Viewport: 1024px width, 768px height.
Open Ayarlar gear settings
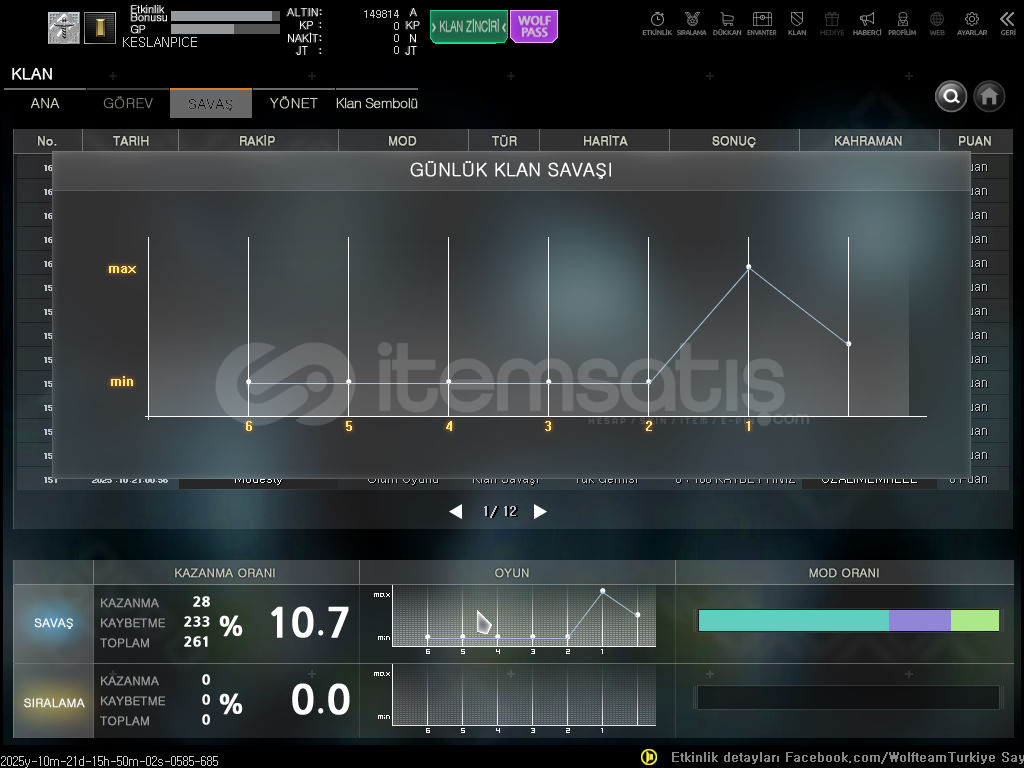tap(972, 21)
